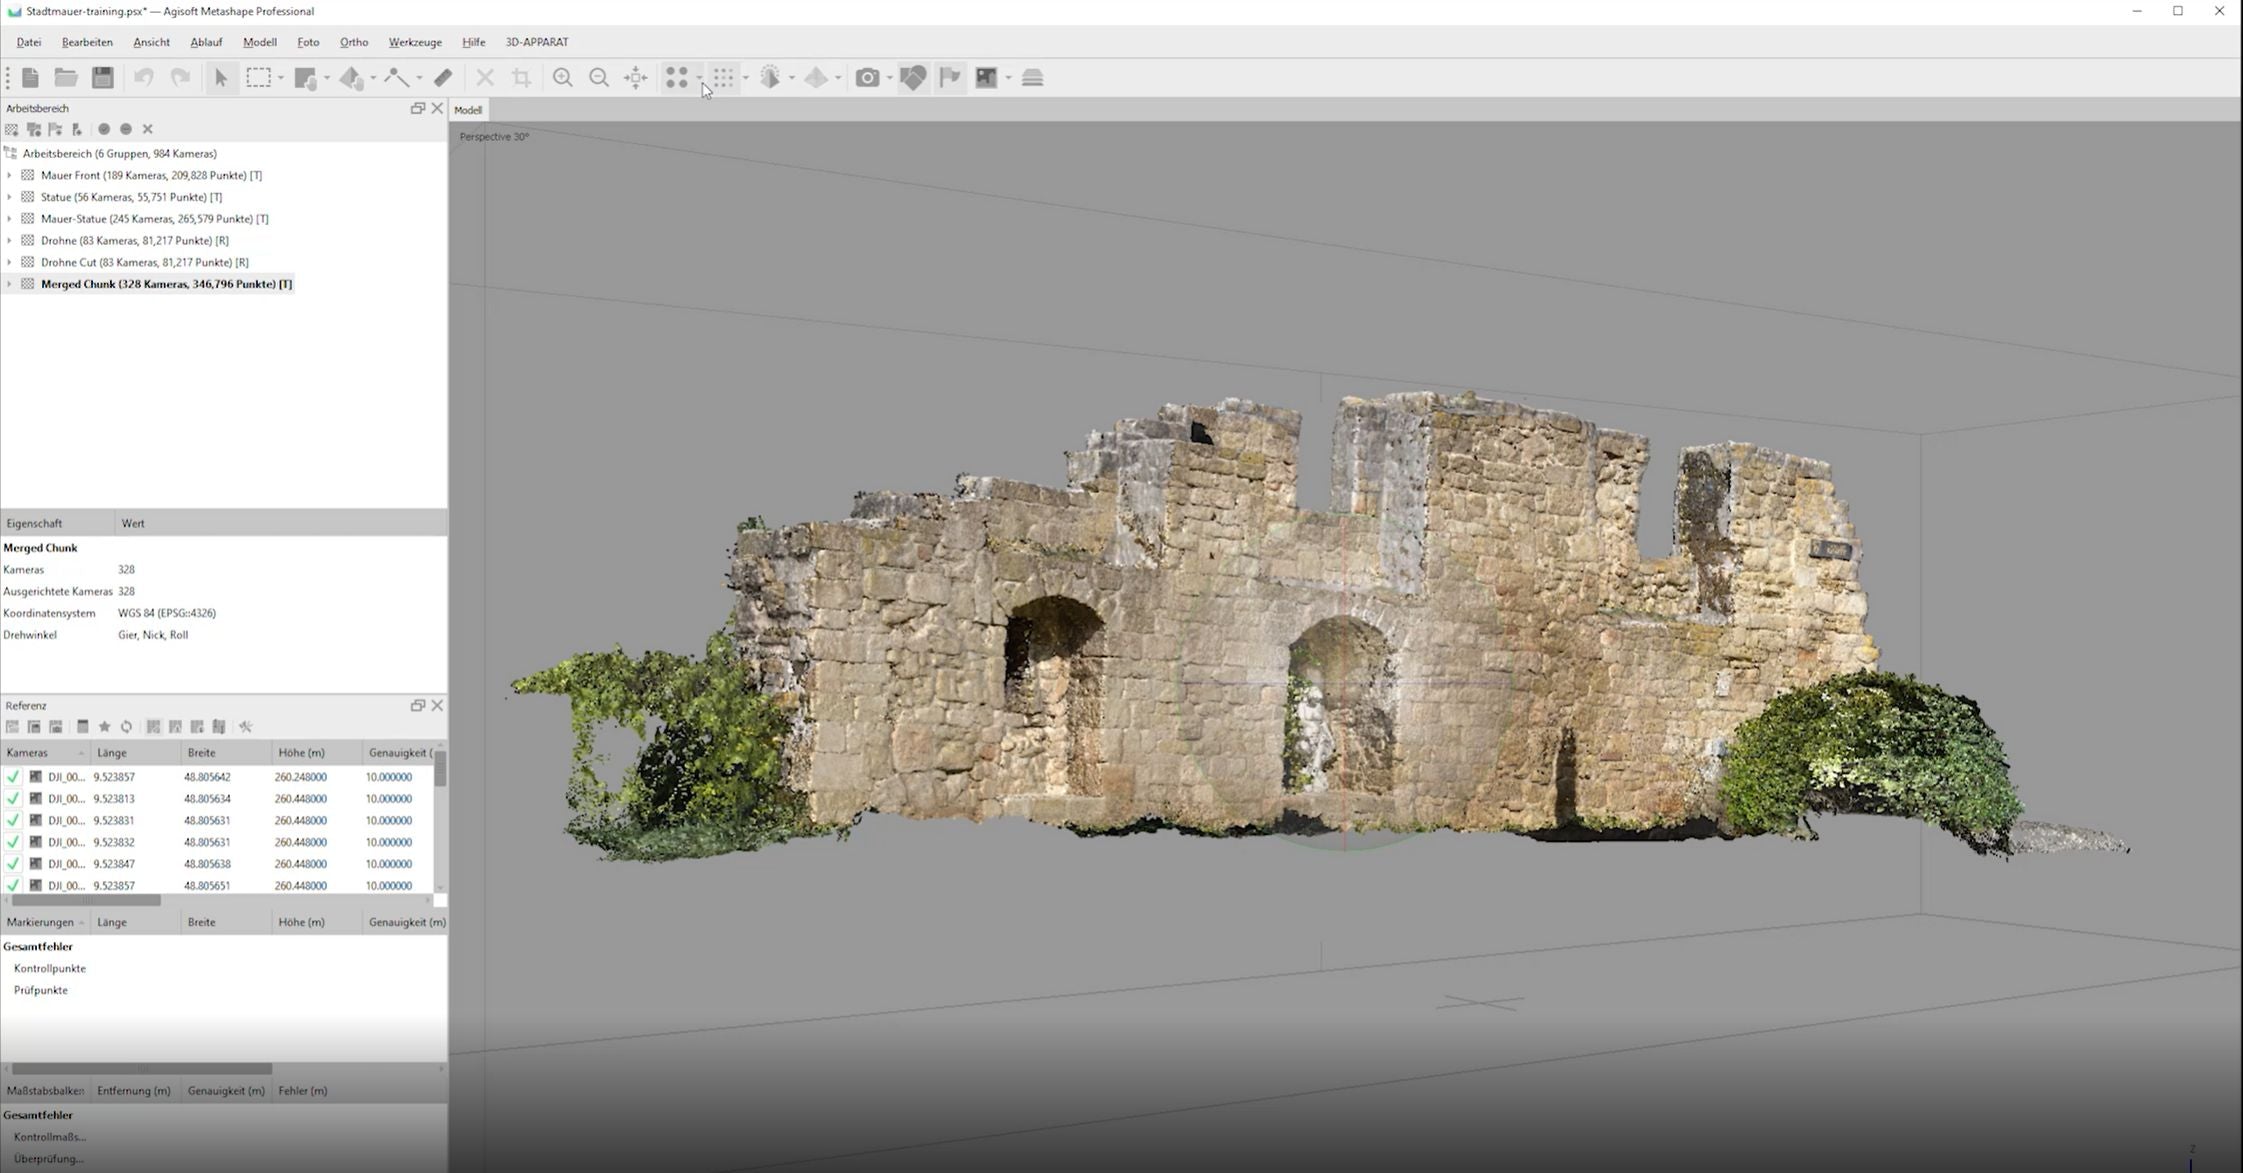Open the Werkzeuge menu
Image resolution: width=2243 pixels, height=1173 pixels.
coord(415,42)
